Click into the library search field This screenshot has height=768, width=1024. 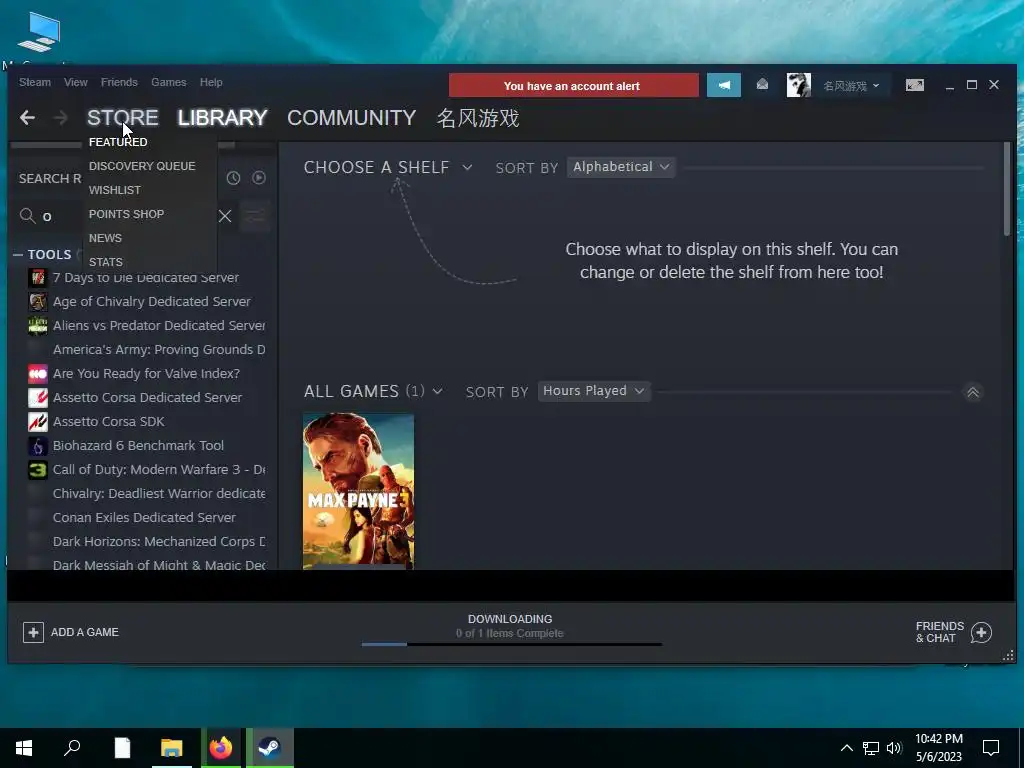[x=127, y=216]
